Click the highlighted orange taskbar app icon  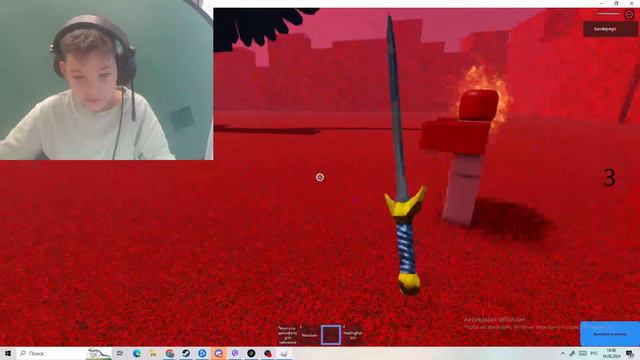point(219,353)
